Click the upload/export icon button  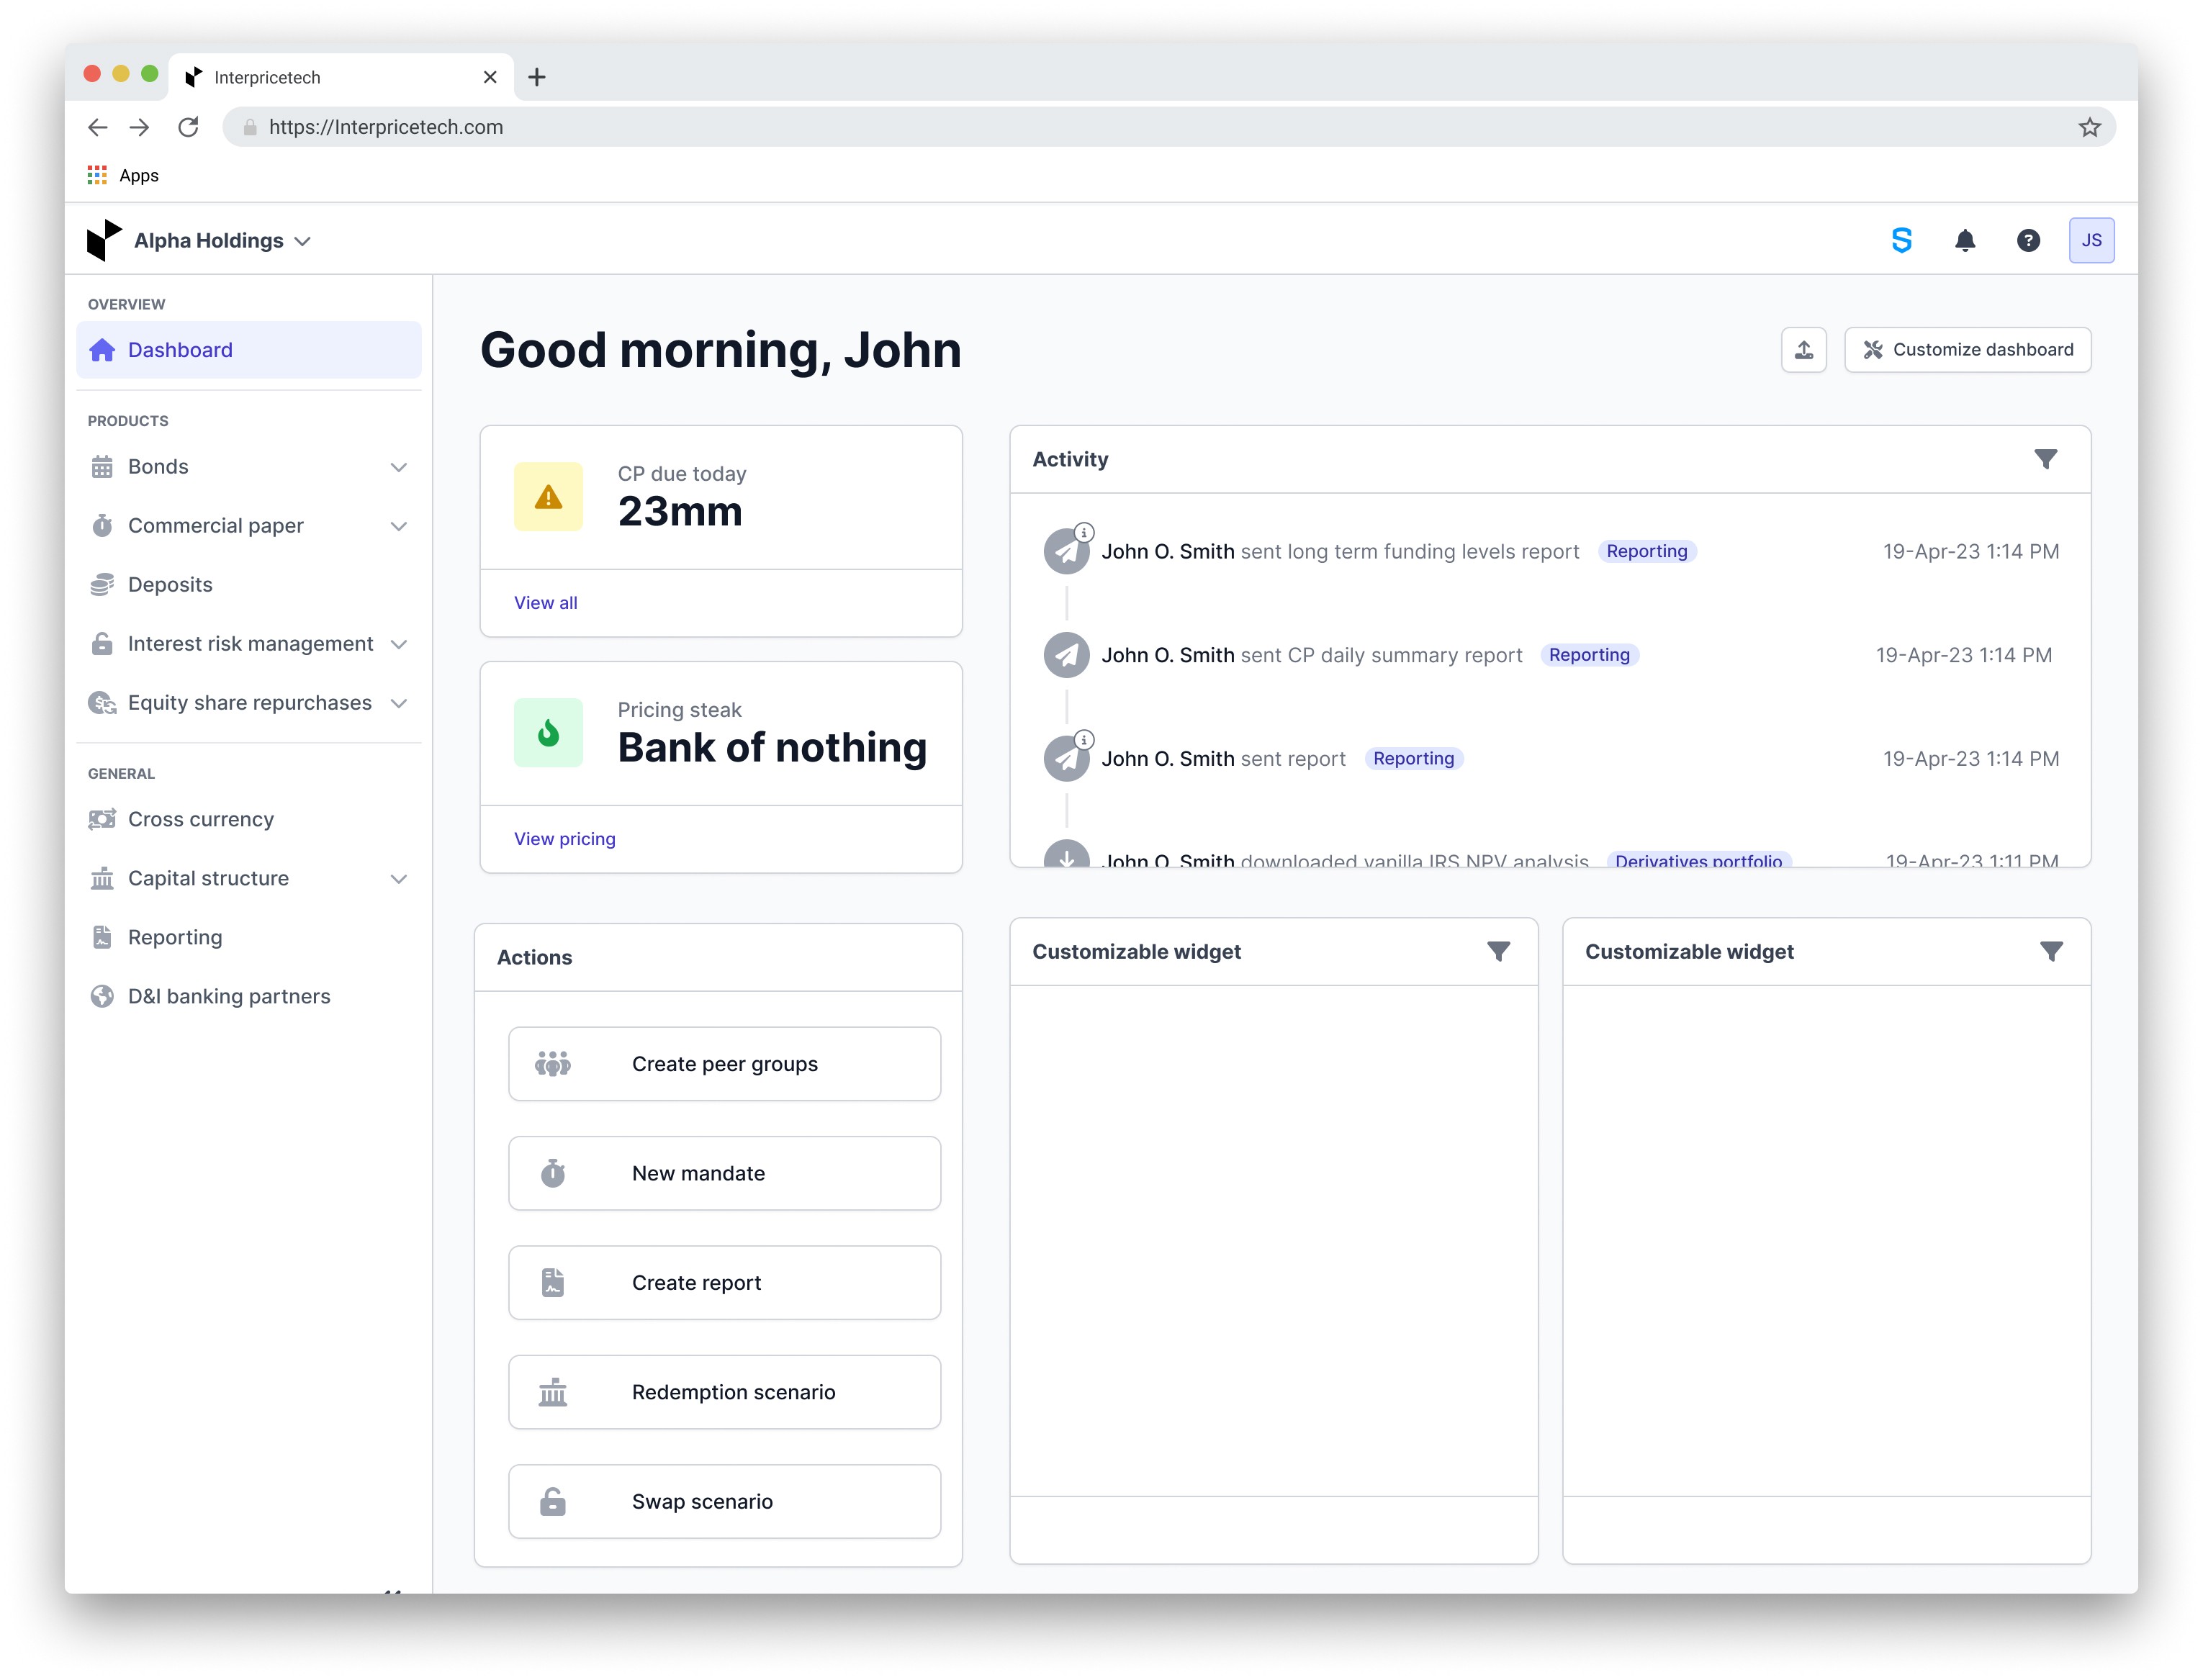1803,350
